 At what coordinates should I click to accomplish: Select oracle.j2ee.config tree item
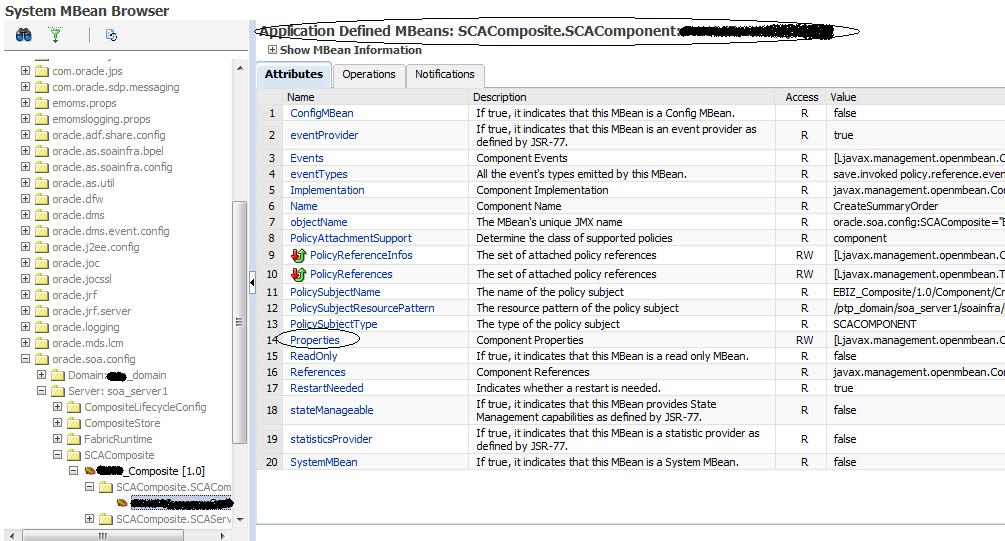(x=96, y=247)
